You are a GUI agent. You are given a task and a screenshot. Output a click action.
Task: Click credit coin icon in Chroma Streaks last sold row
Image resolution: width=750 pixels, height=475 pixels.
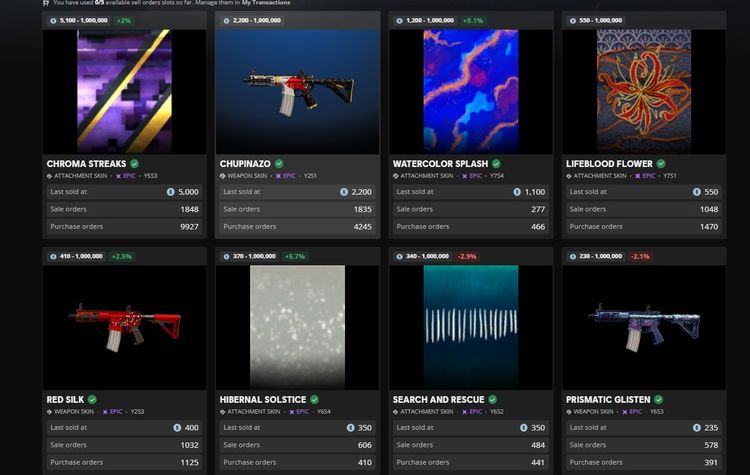[x=169, y=192]
